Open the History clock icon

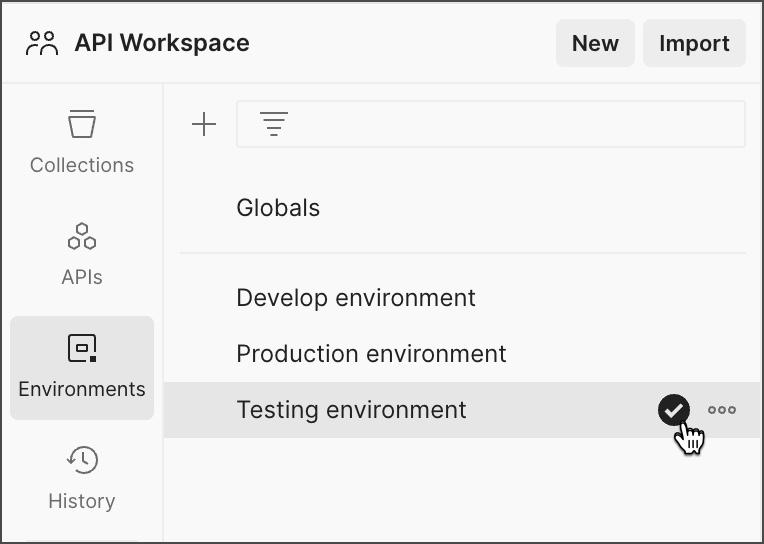[x=82, y=460]
